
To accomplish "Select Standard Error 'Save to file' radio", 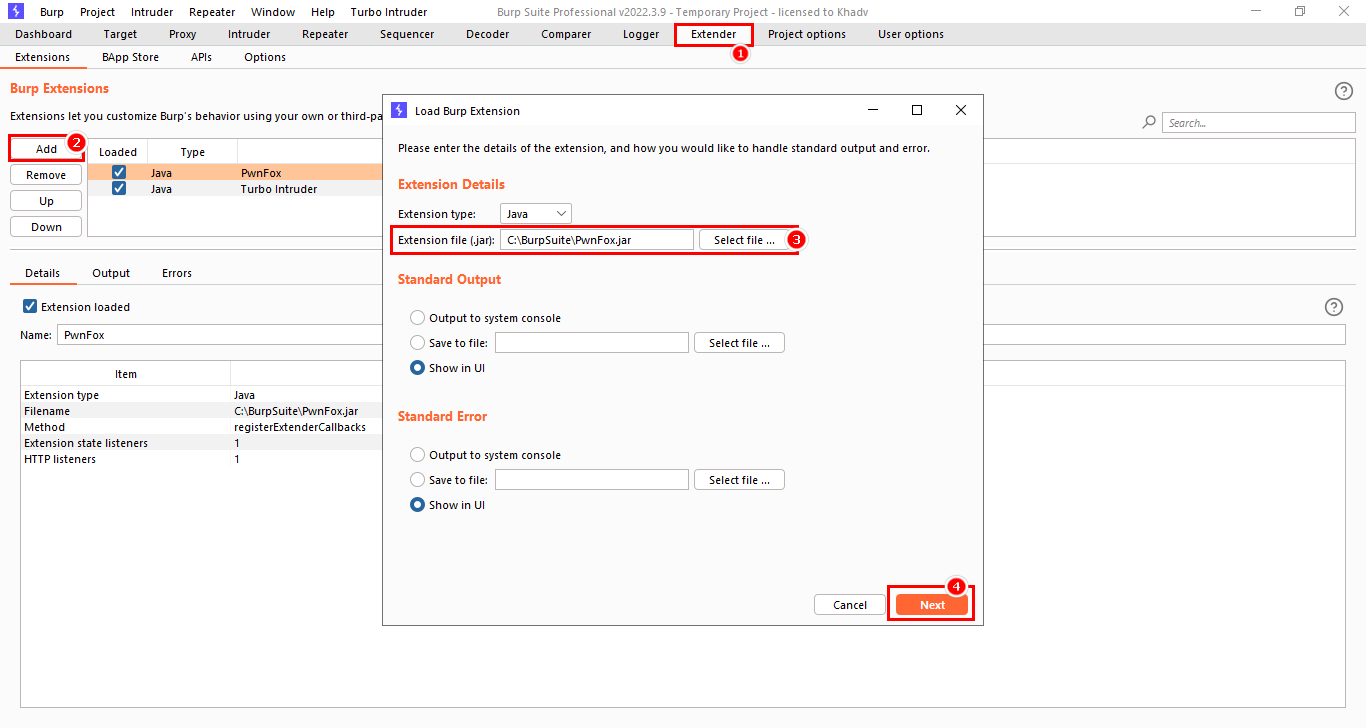I will [x=417, y=480].
